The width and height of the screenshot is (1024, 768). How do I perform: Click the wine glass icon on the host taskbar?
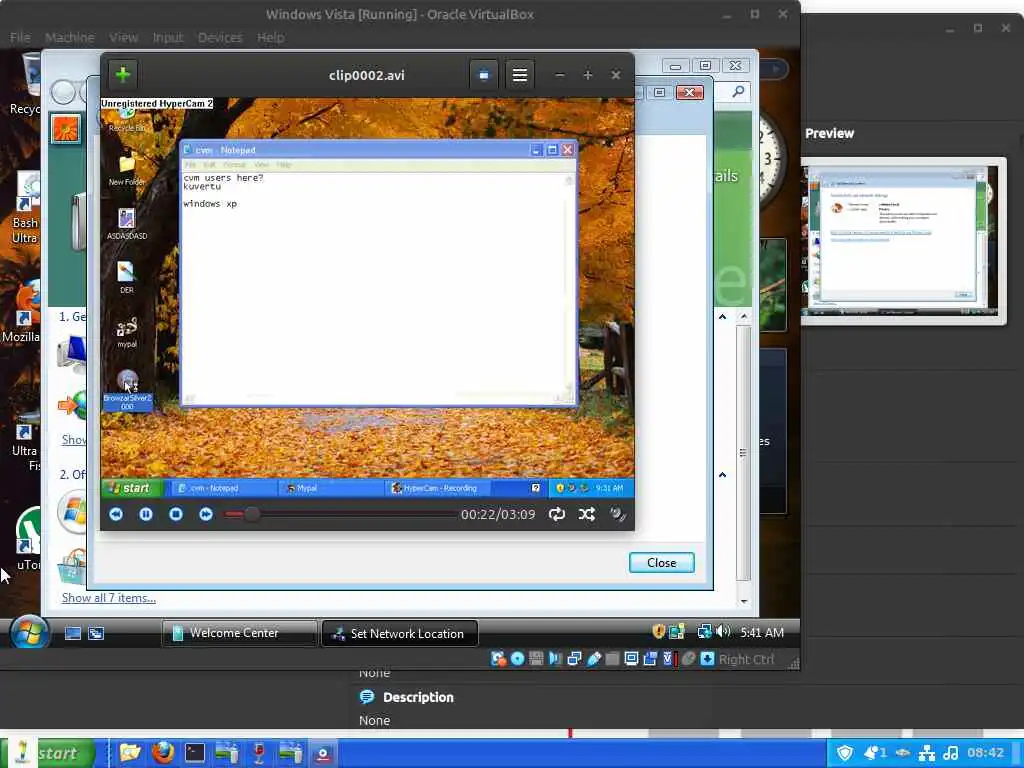point(259,753)
